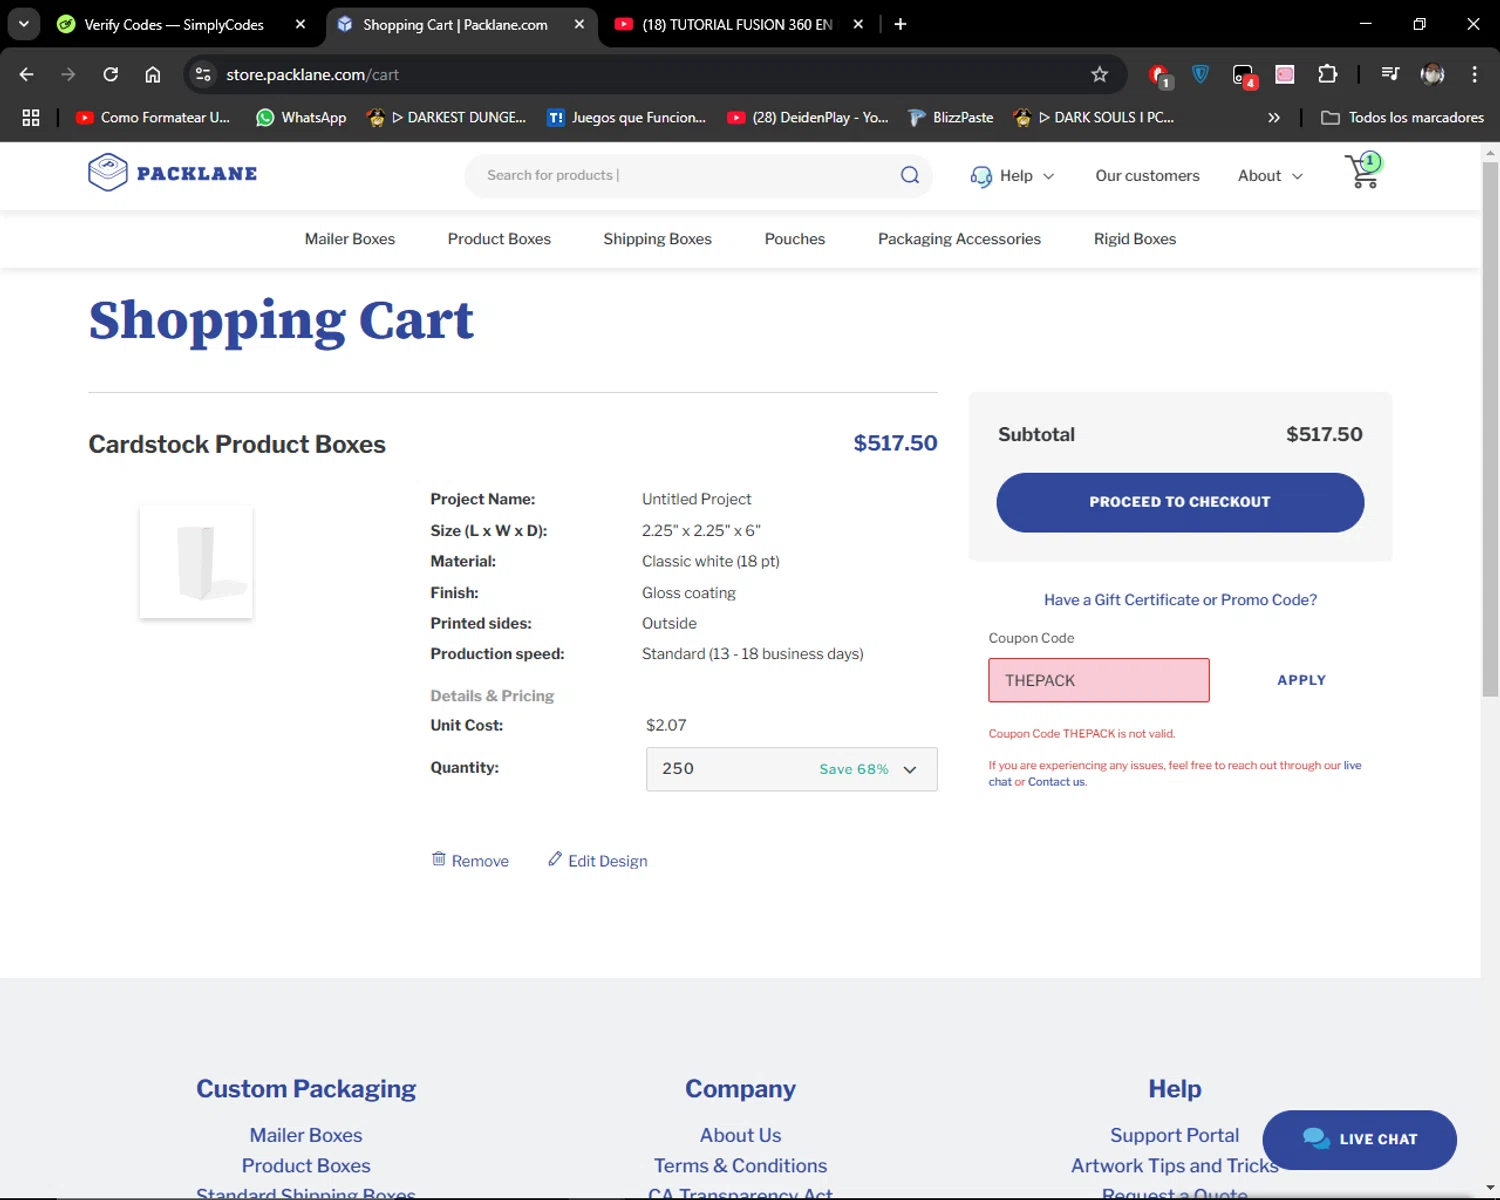Open the DARKEST DUNGE... bookmark
1500x1200 pixels.
pos(446,117)
